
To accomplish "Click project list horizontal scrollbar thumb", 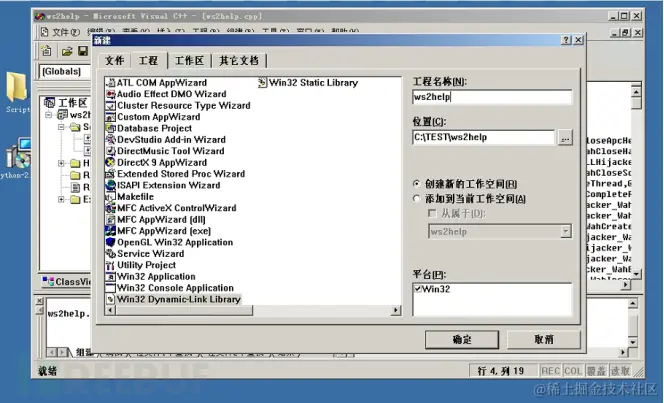I will click(x=184, y=311).
